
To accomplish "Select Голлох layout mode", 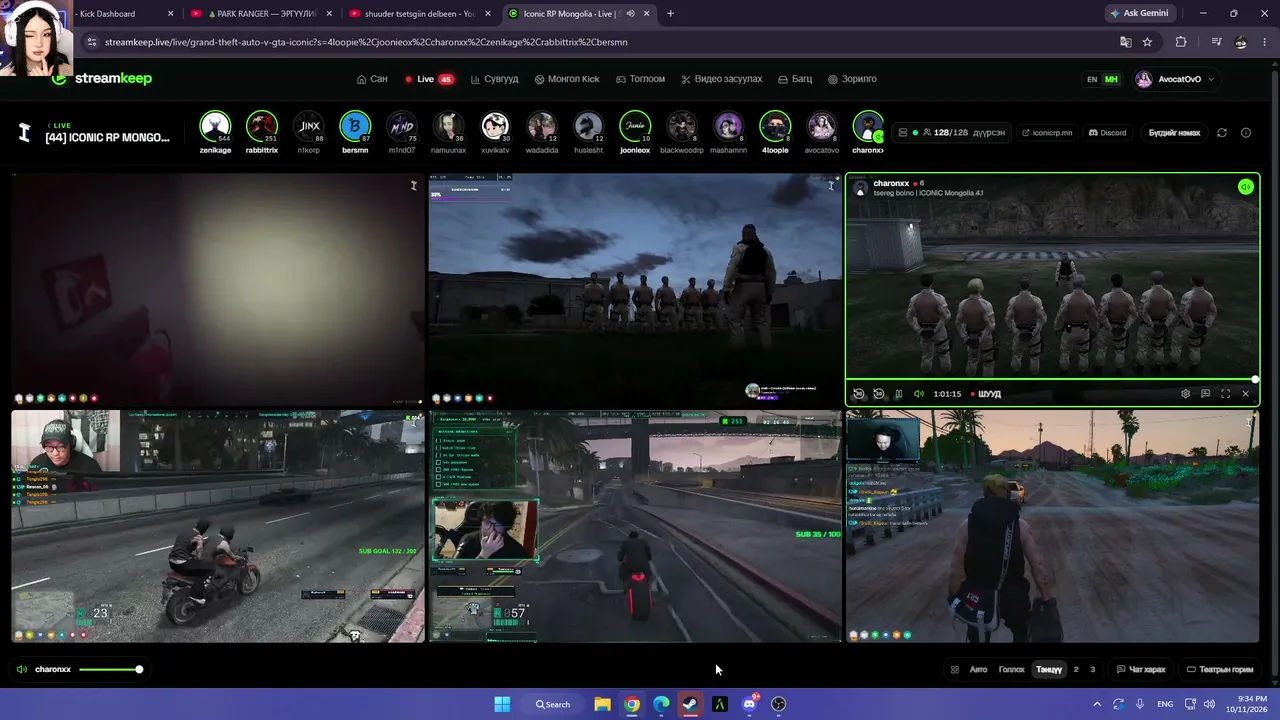I will point(1012,670).
